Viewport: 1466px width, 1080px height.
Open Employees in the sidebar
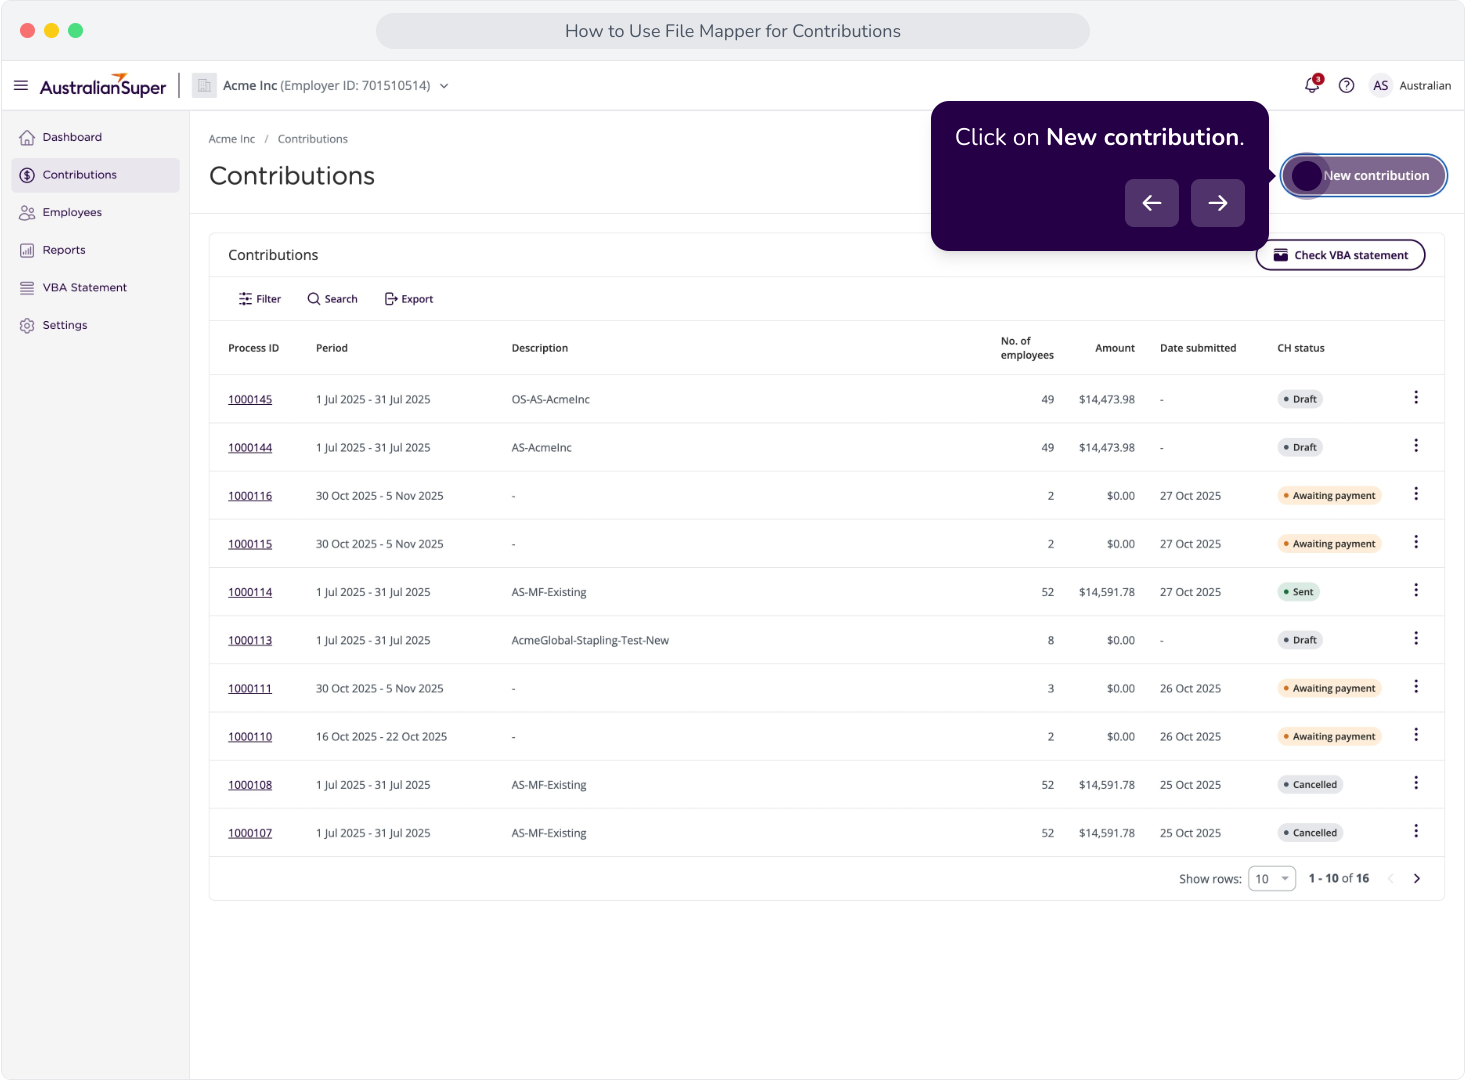(96, 212)
